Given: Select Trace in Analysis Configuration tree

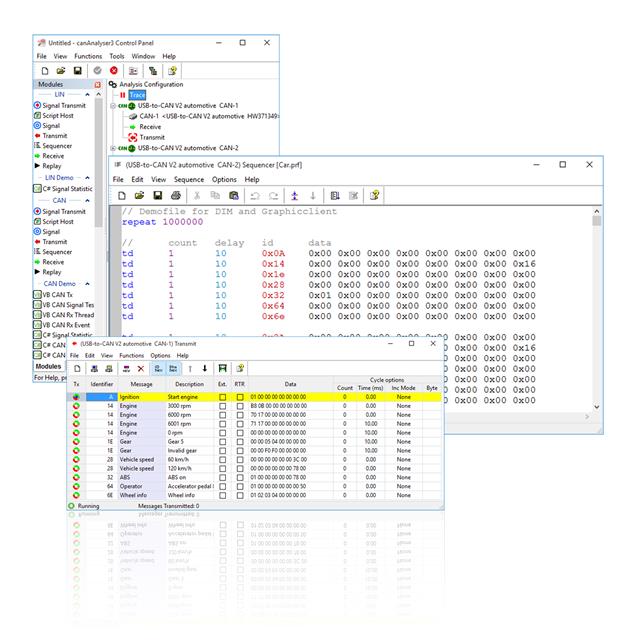Looking at the screenshot, I should click(x=136, y=95).
